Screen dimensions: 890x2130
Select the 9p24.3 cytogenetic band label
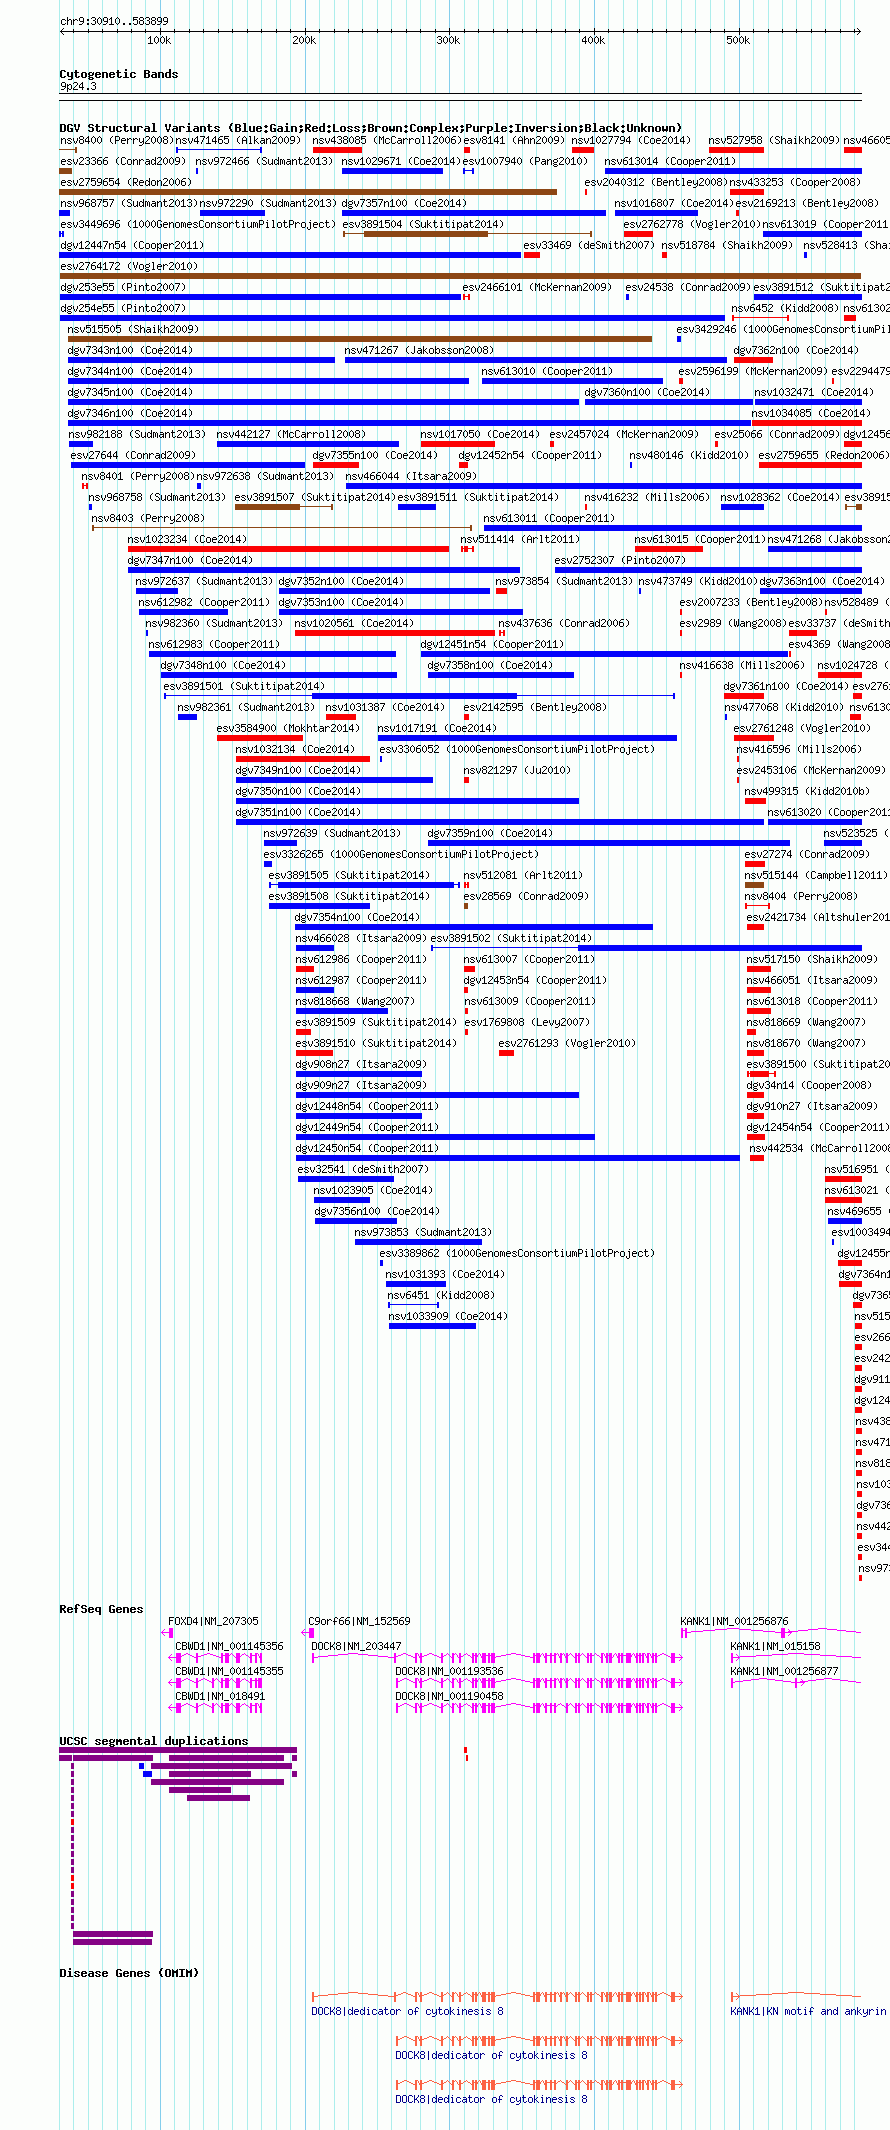point(78,87)
